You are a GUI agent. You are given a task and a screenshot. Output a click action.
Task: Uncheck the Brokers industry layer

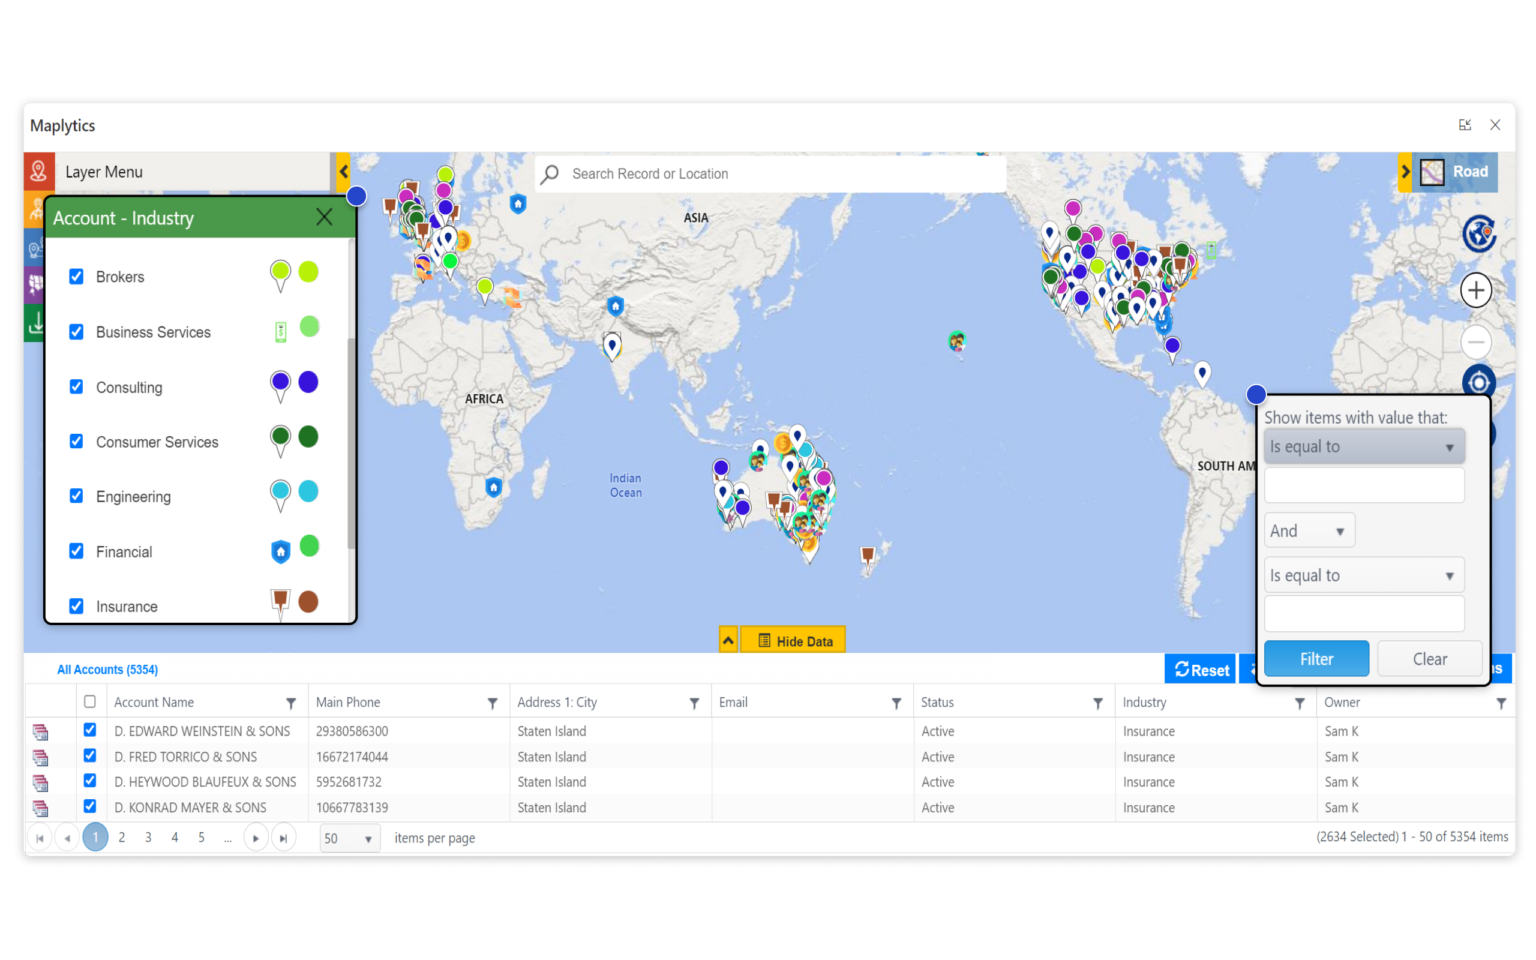(76, 276)
